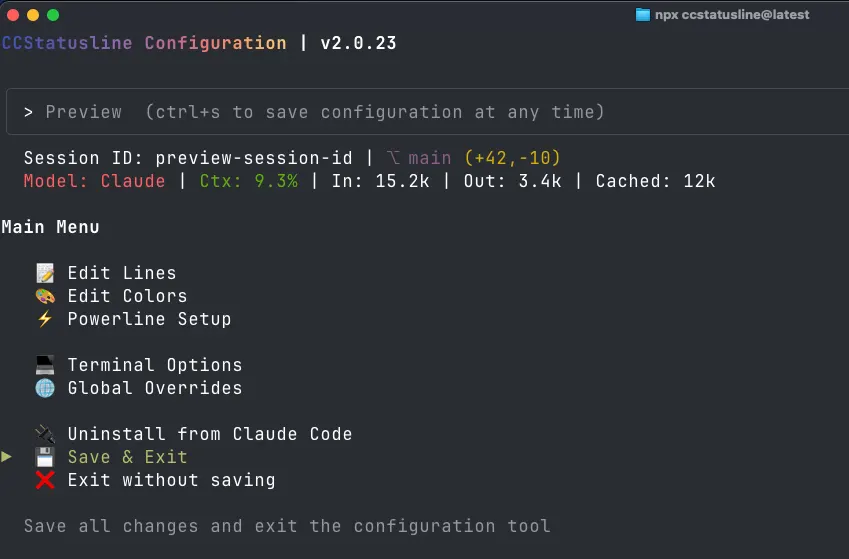This screenshot has height=559, width=849.
Task: Click the git branch icon before main
Action: [x=394, y=158]
